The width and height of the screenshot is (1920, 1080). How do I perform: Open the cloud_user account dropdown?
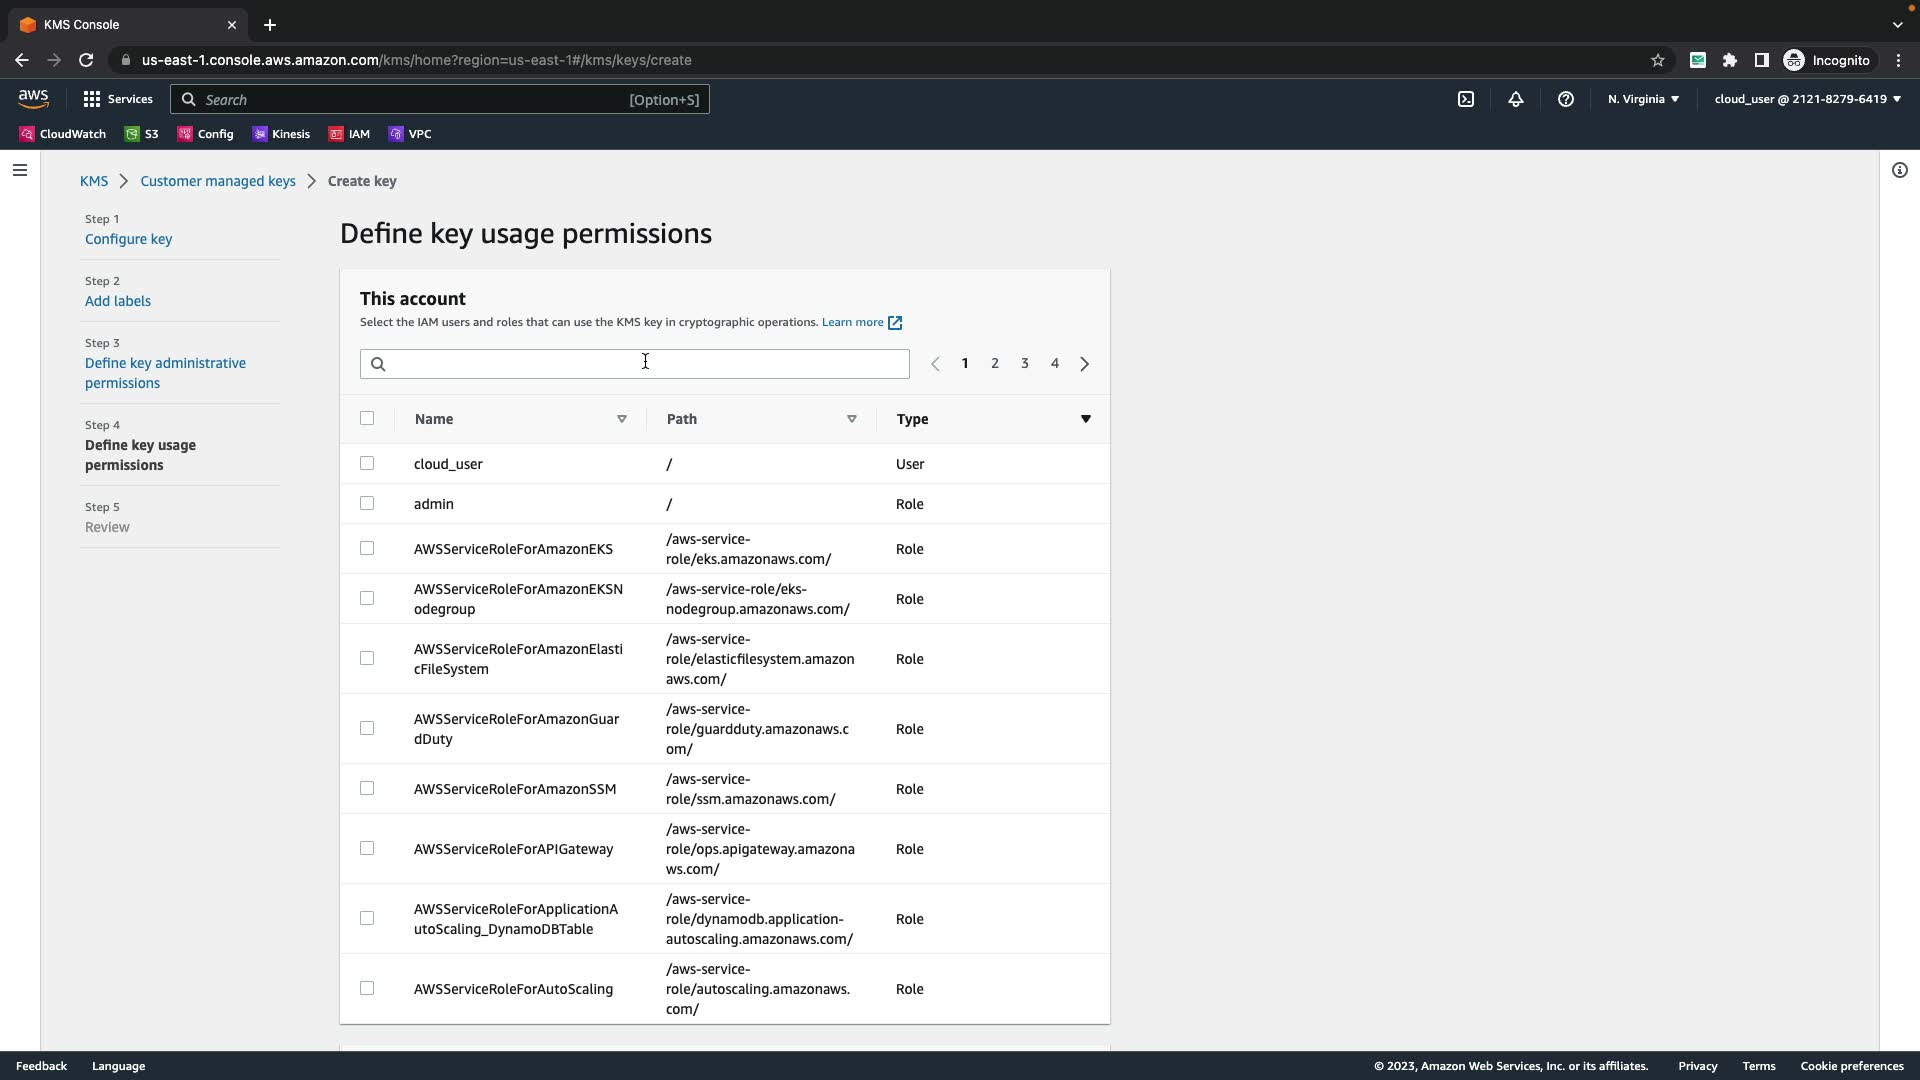click(x=1806, y=99)
